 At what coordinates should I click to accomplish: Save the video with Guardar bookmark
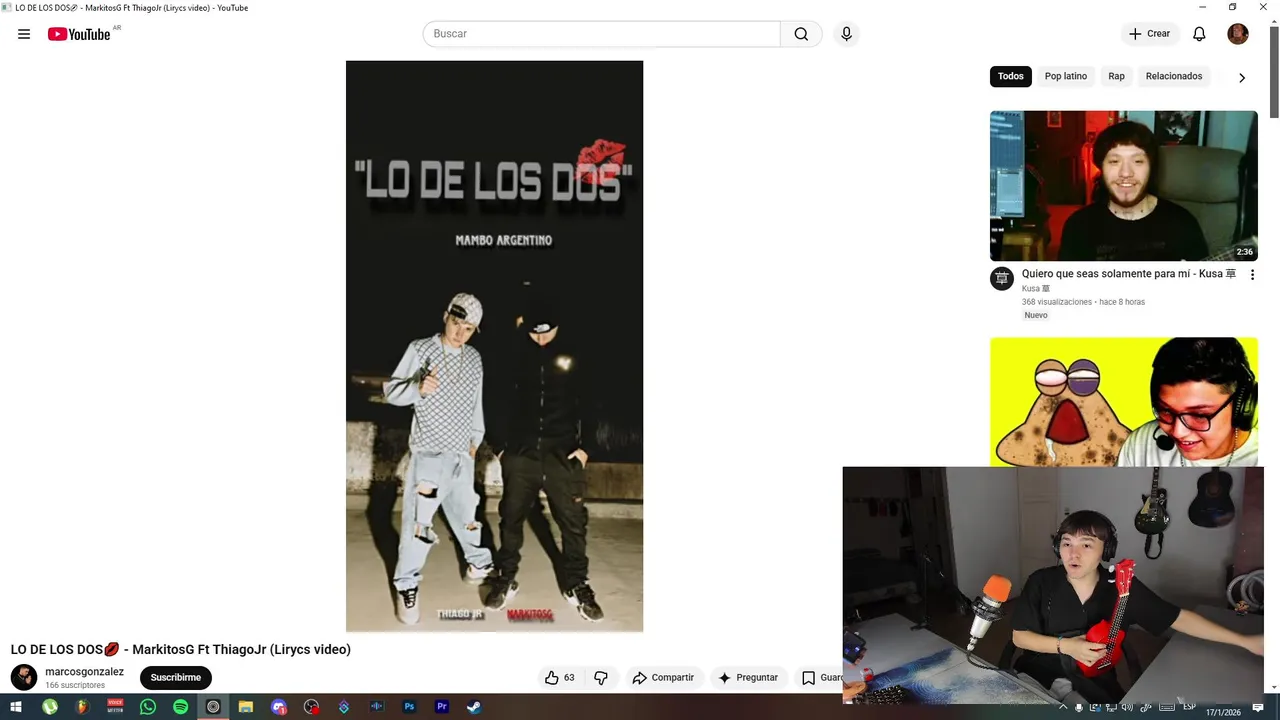819,677
